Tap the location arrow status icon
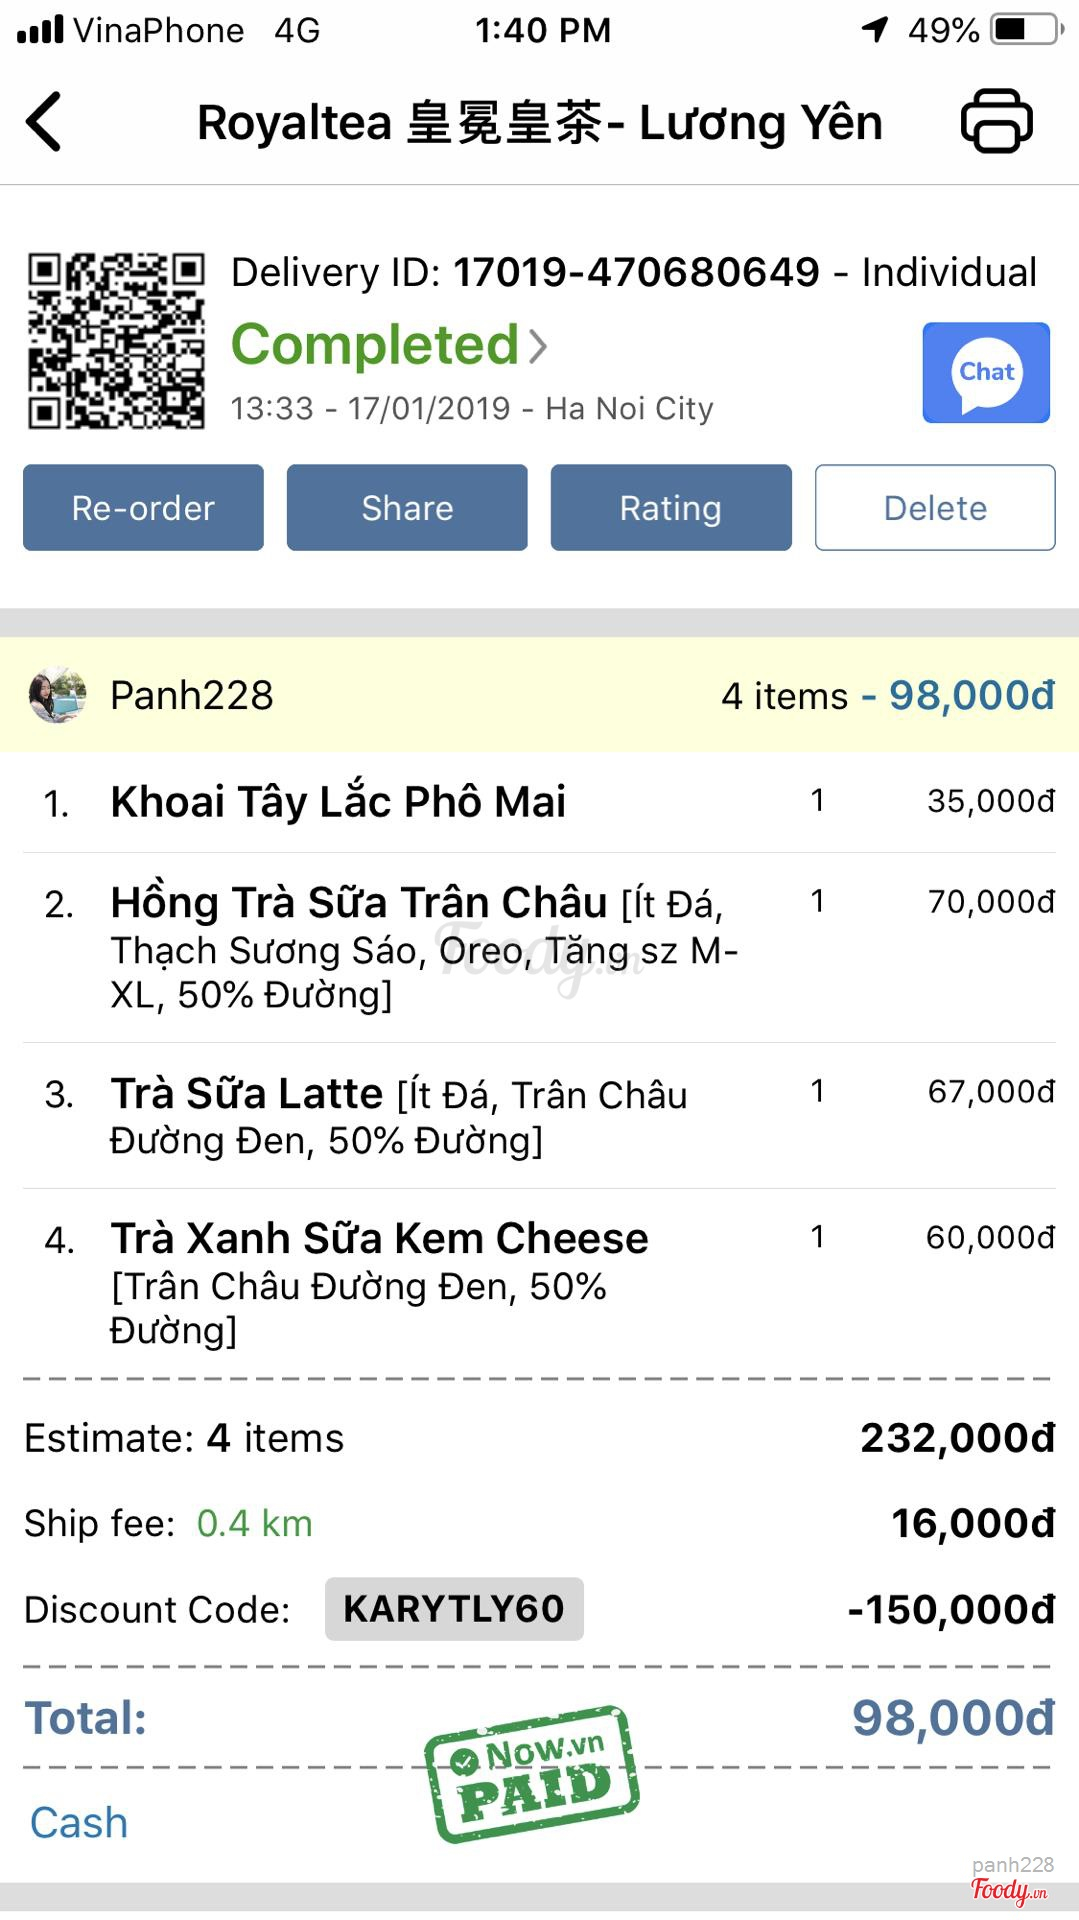Screen dimensions: 1079x1920 [x=875, y=30]
